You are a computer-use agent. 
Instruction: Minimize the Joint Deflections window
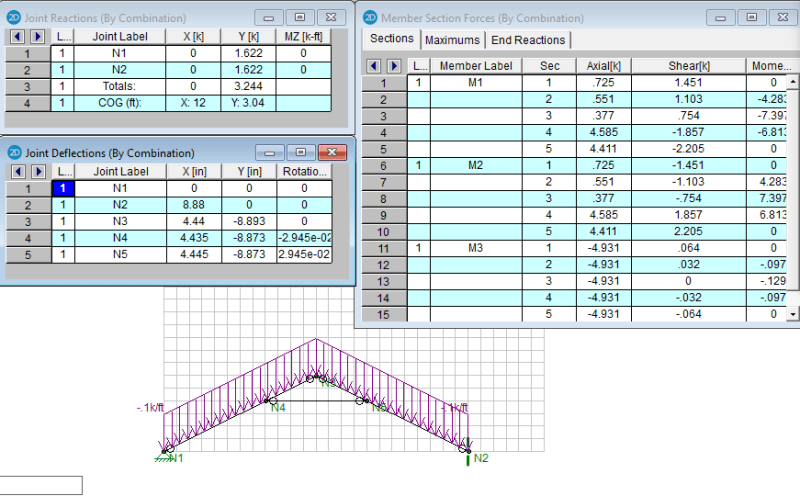(x=270, y=153)
